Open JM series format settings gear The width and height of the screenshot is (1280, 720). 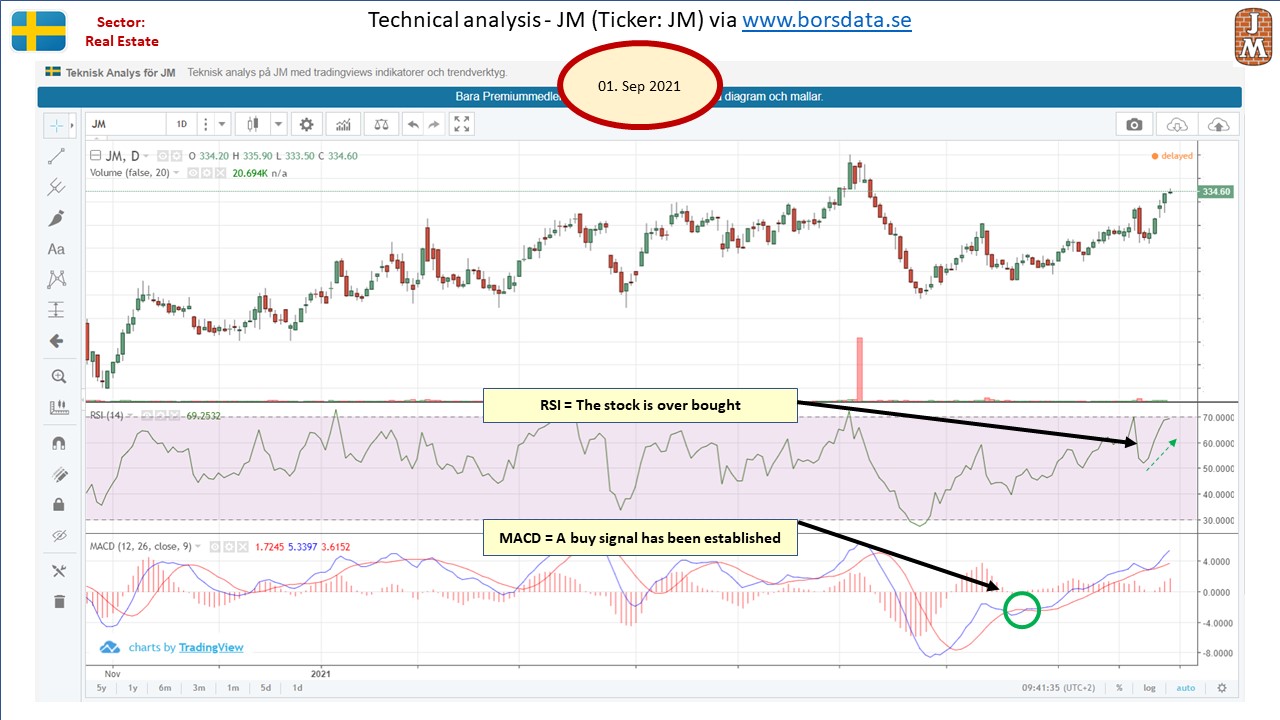coord(177,156)
